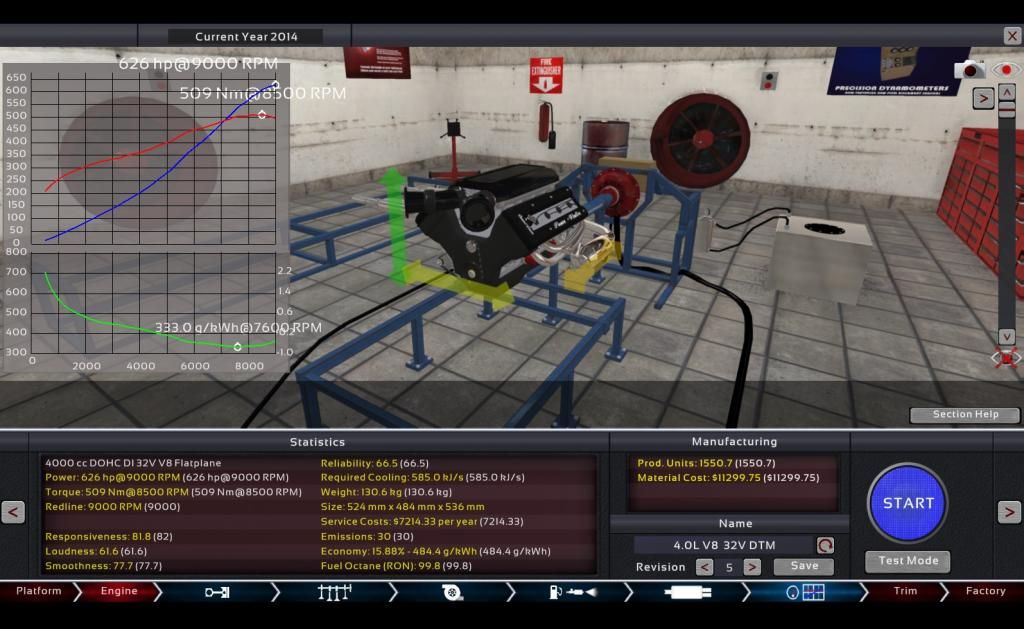
Task: Click the Smoothness: 77.7 statistic
Action: [103, 566]
